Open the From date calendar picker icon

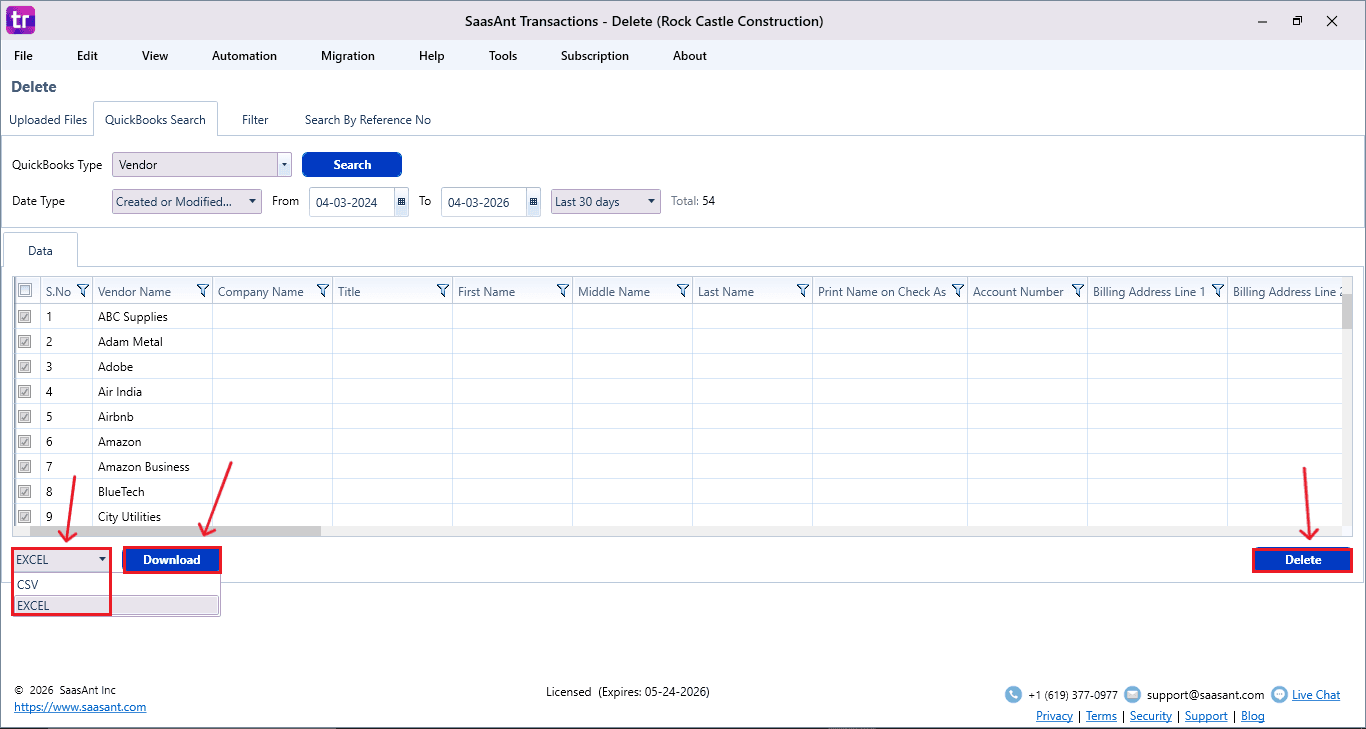click(402, 202)
